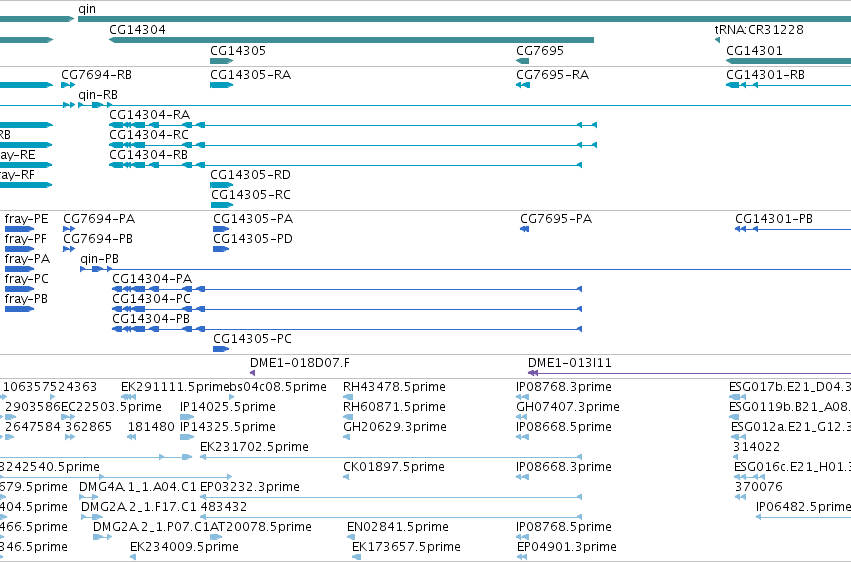Select EST CK01897.5prime
The height and width of the screenshot is (562, 851).
click(x=346, y=477)
